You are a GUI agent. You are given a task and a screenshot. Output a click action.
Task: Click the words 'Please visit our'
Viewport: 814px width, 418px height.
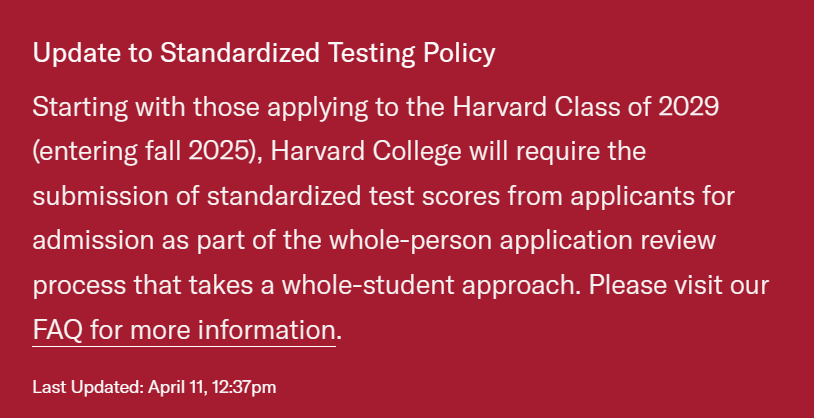coord(679,286)
